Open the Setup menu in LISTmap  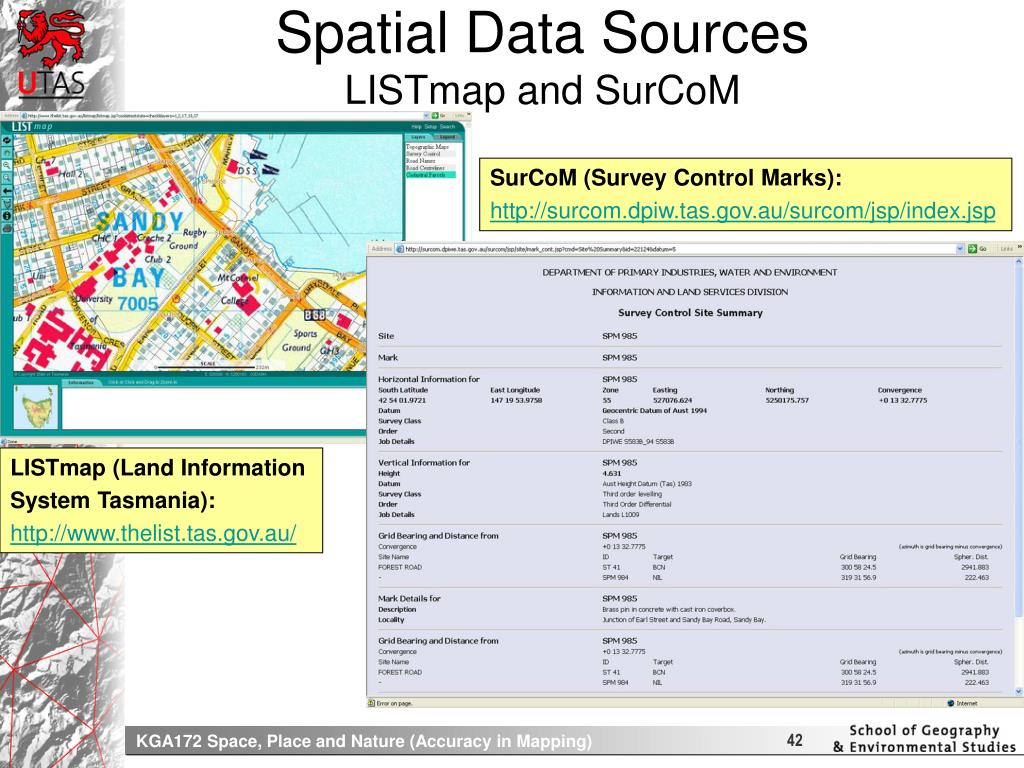(x=430, y=127)
